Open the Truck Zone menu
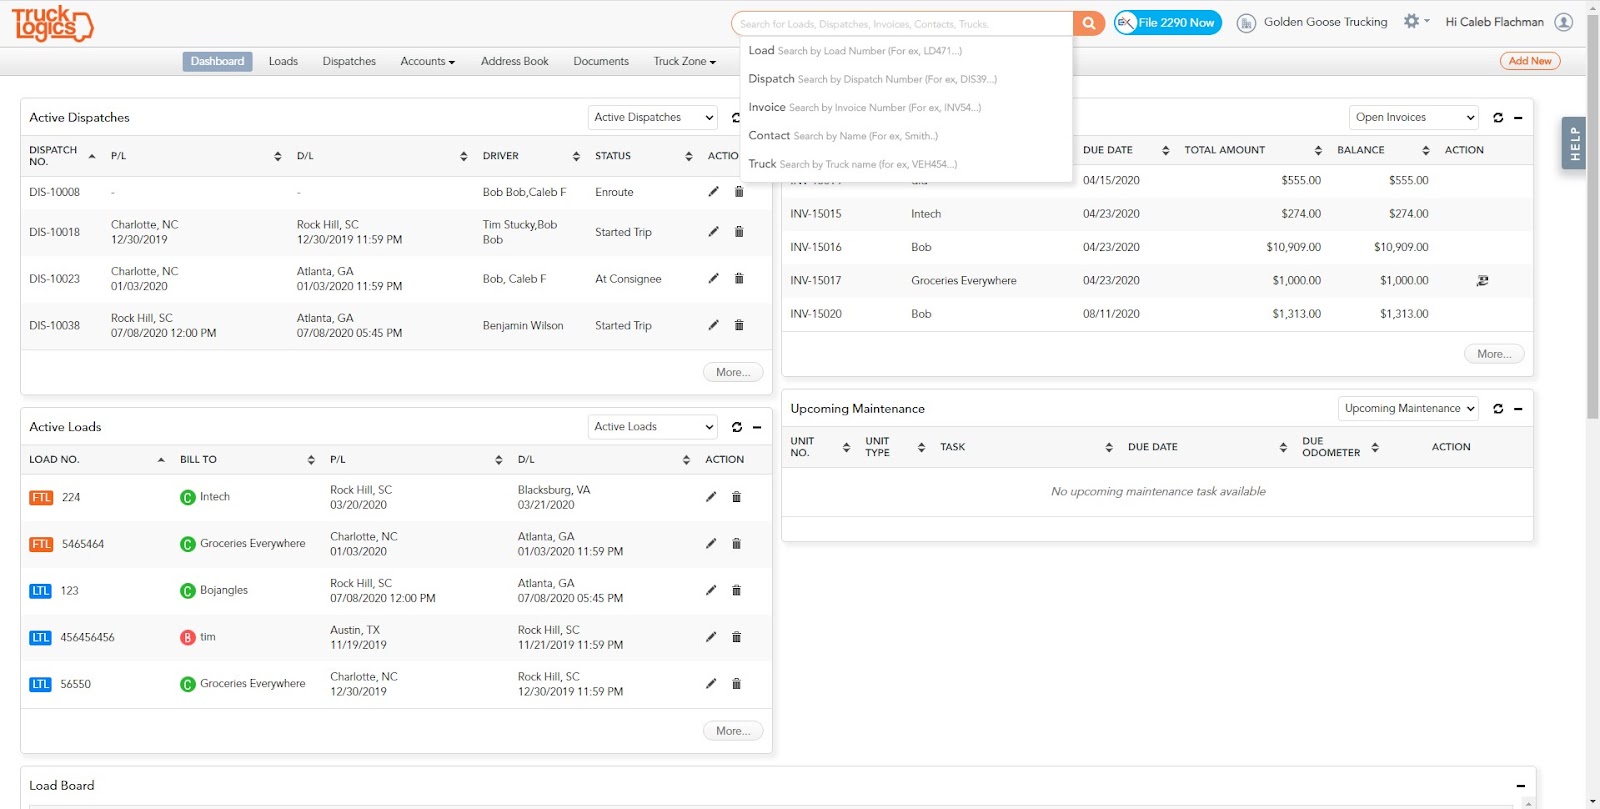 (x=685, y=62)
